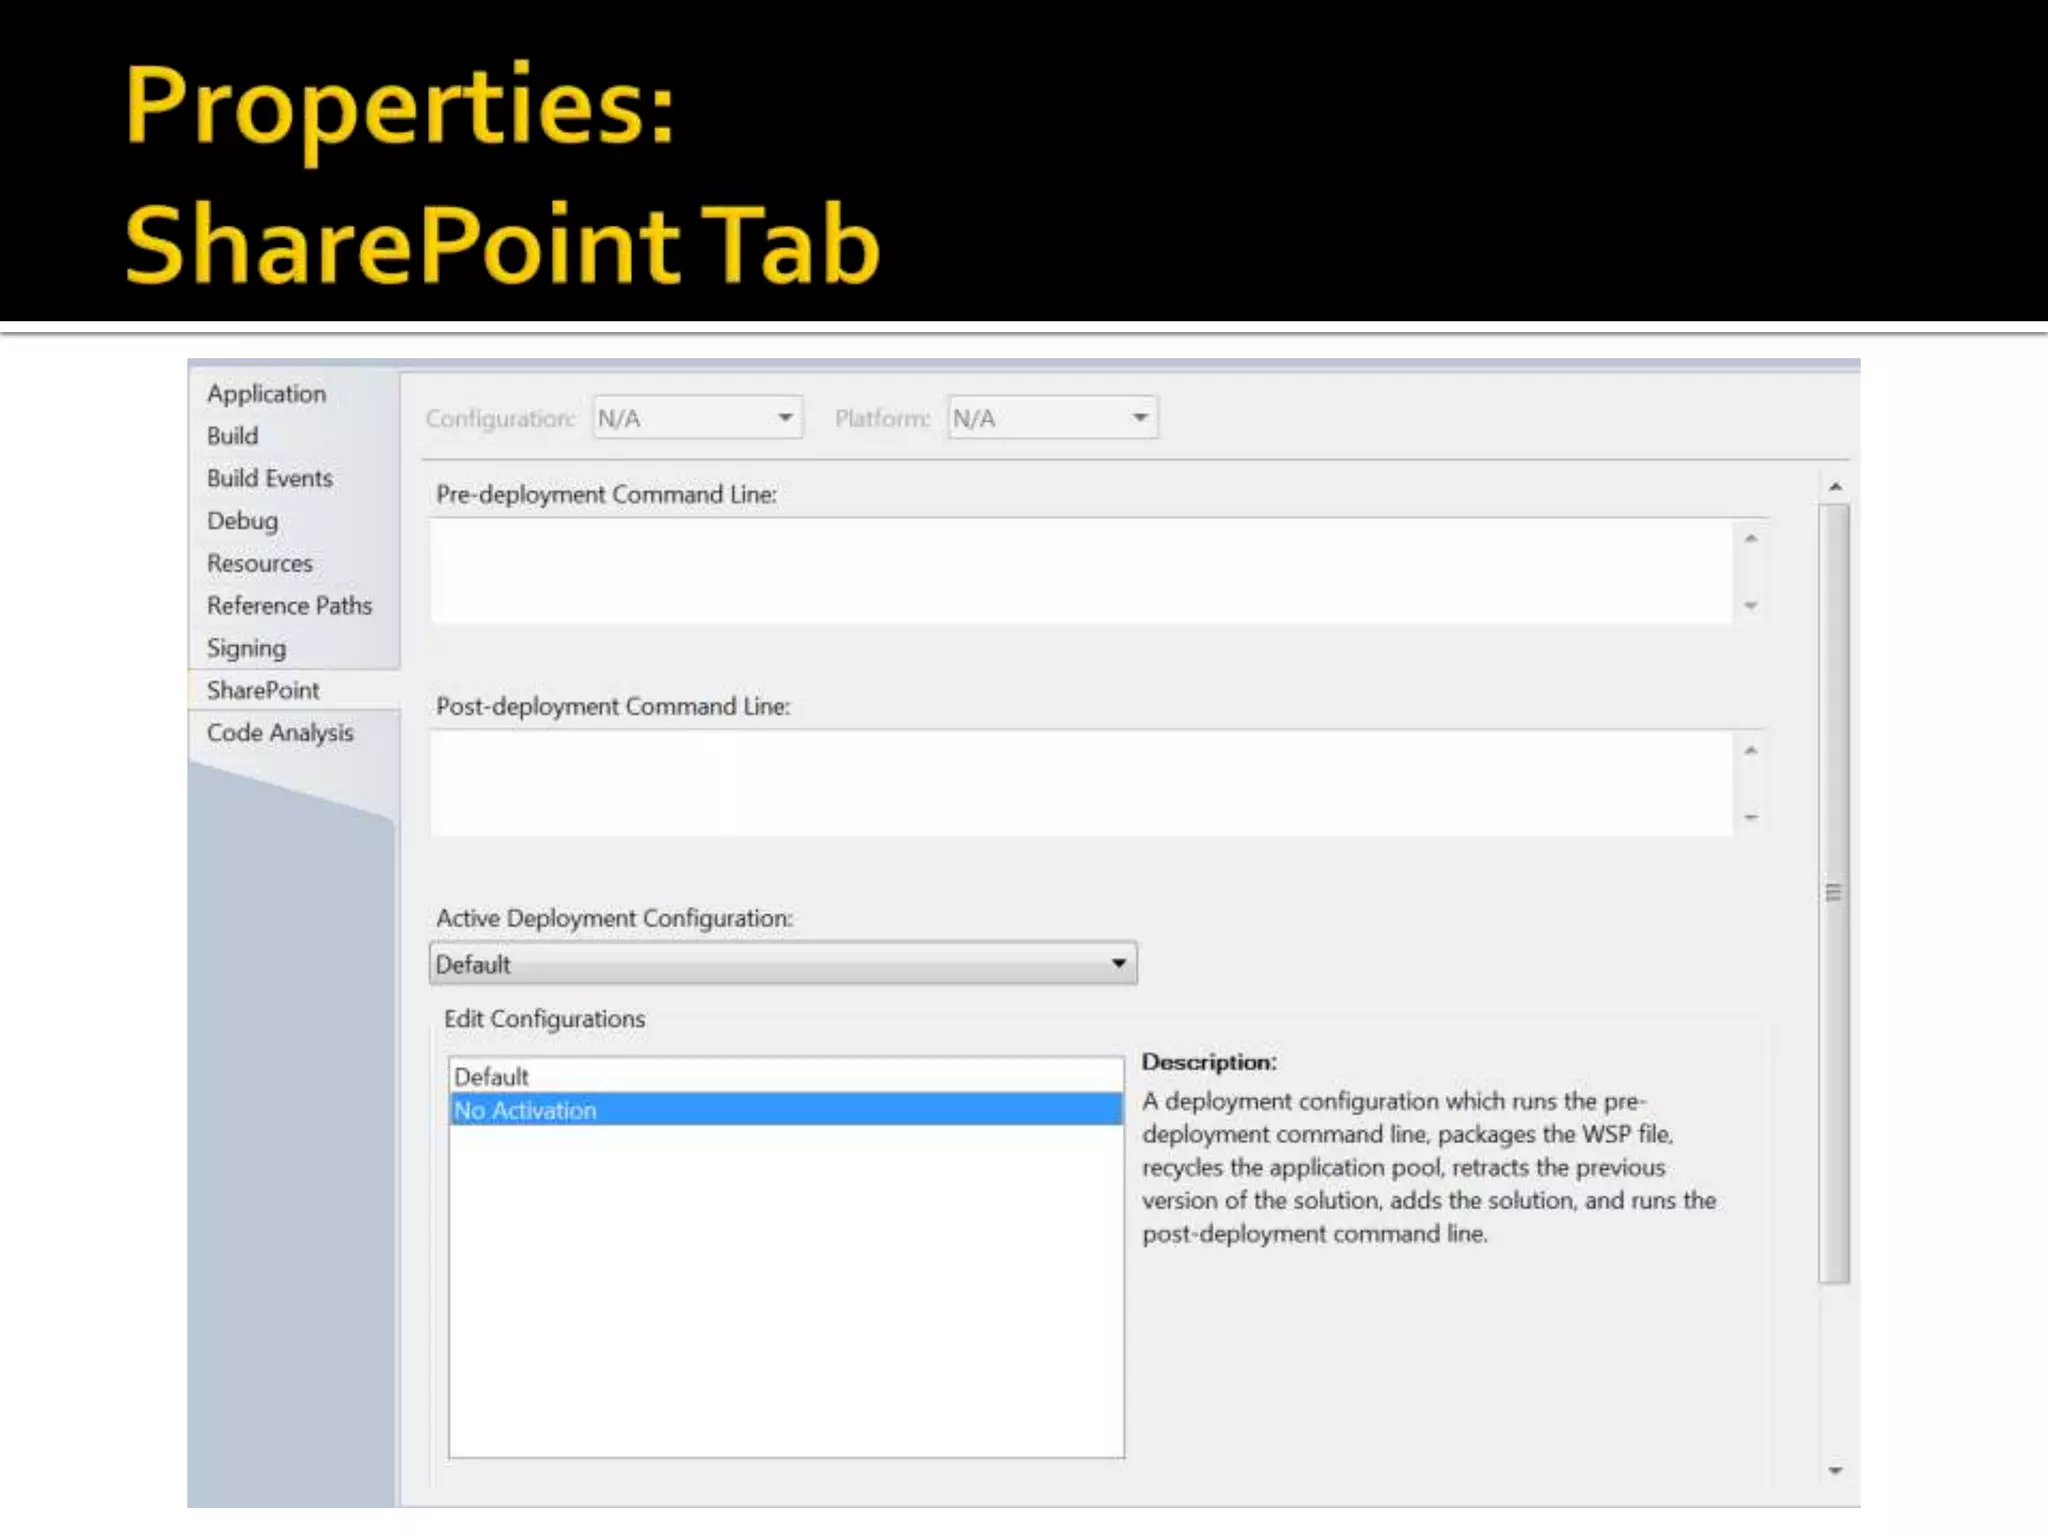The height and width of the screenshot is (1536, 2048).
Task: Click up arrow of Pre-deployment box scrollbar
Action: [1751, 539]
